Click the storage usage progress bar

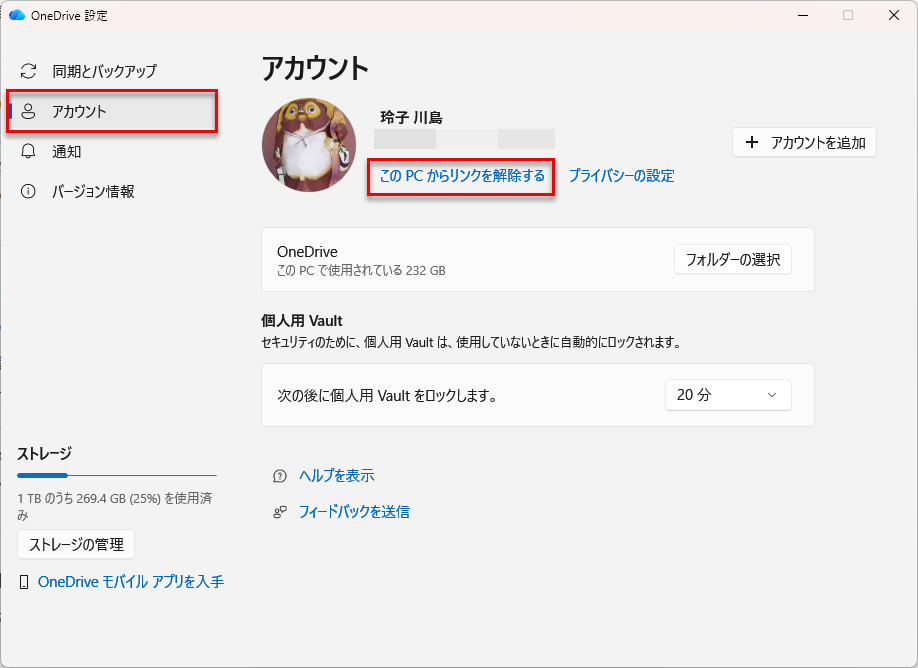pyautogui.click(x=116, y=475)
